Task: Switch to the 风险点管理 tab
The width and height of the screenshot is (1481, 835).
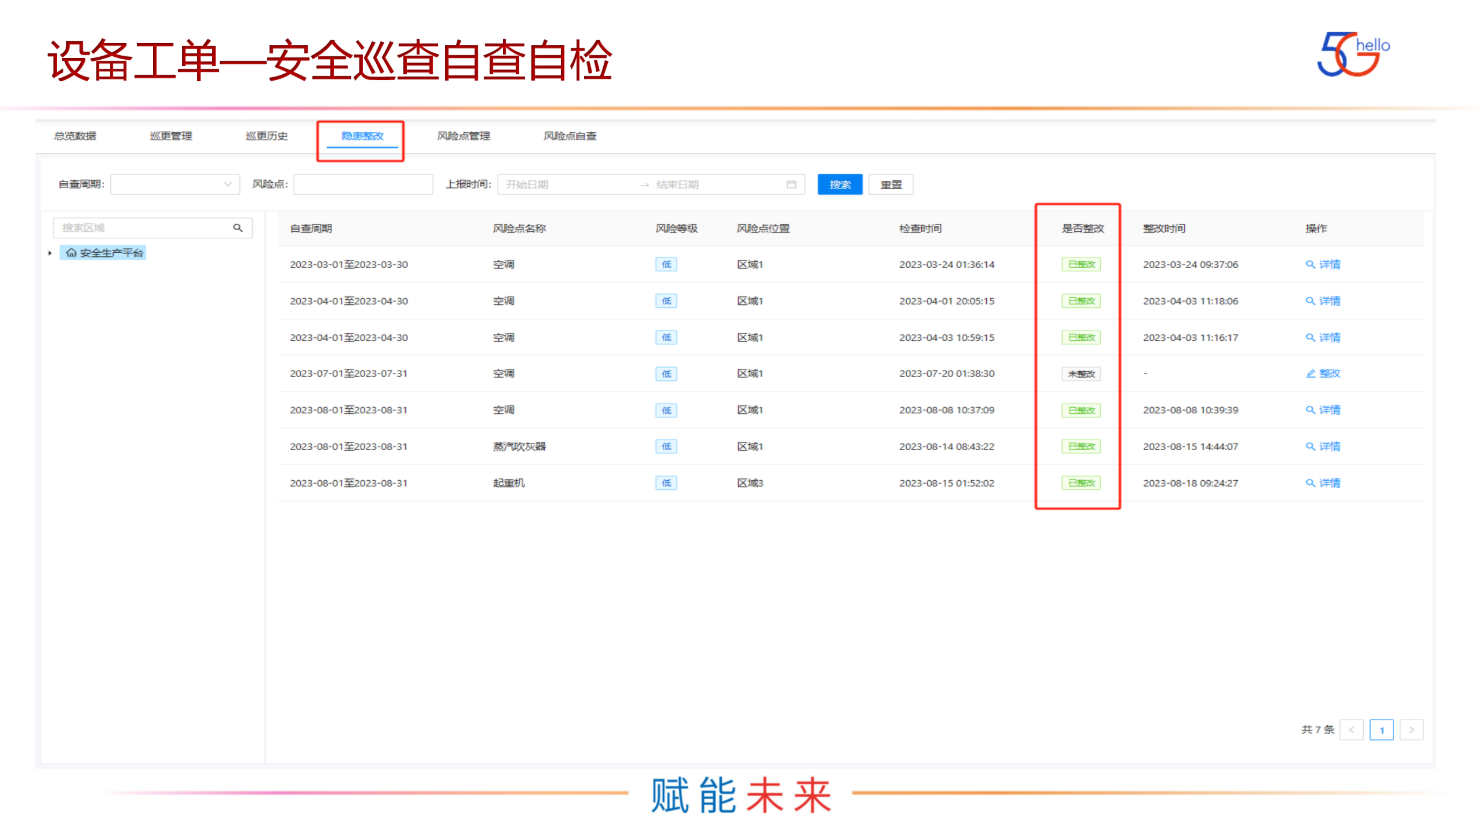Action: coord(463,136)
